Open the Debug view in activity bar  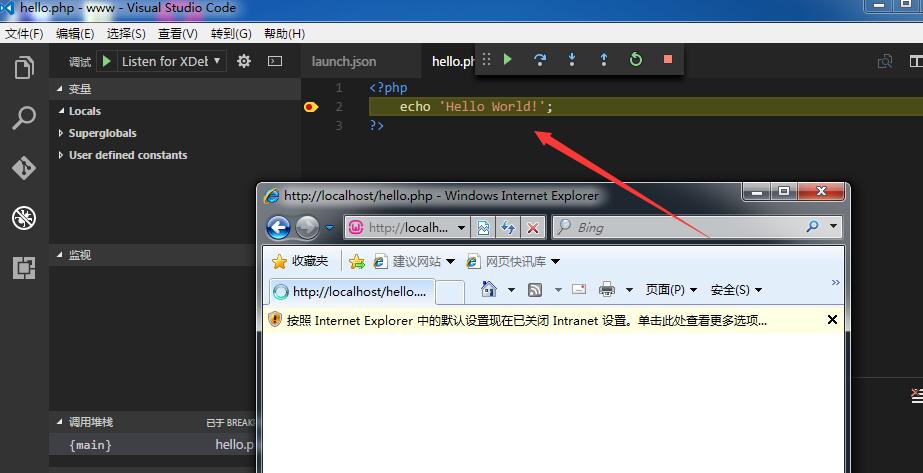(24, 218)
